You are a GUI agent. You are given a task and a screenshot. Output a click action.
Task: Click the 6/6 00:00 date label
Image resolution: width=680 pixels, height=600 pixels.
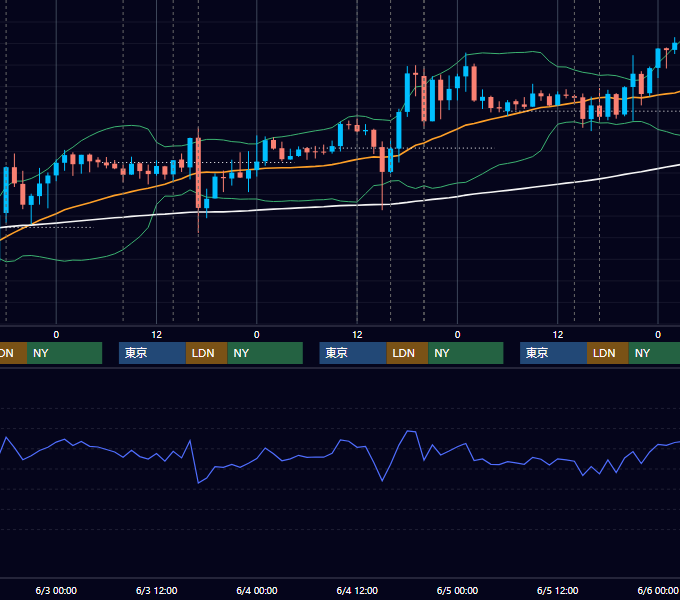click(658, 590)
